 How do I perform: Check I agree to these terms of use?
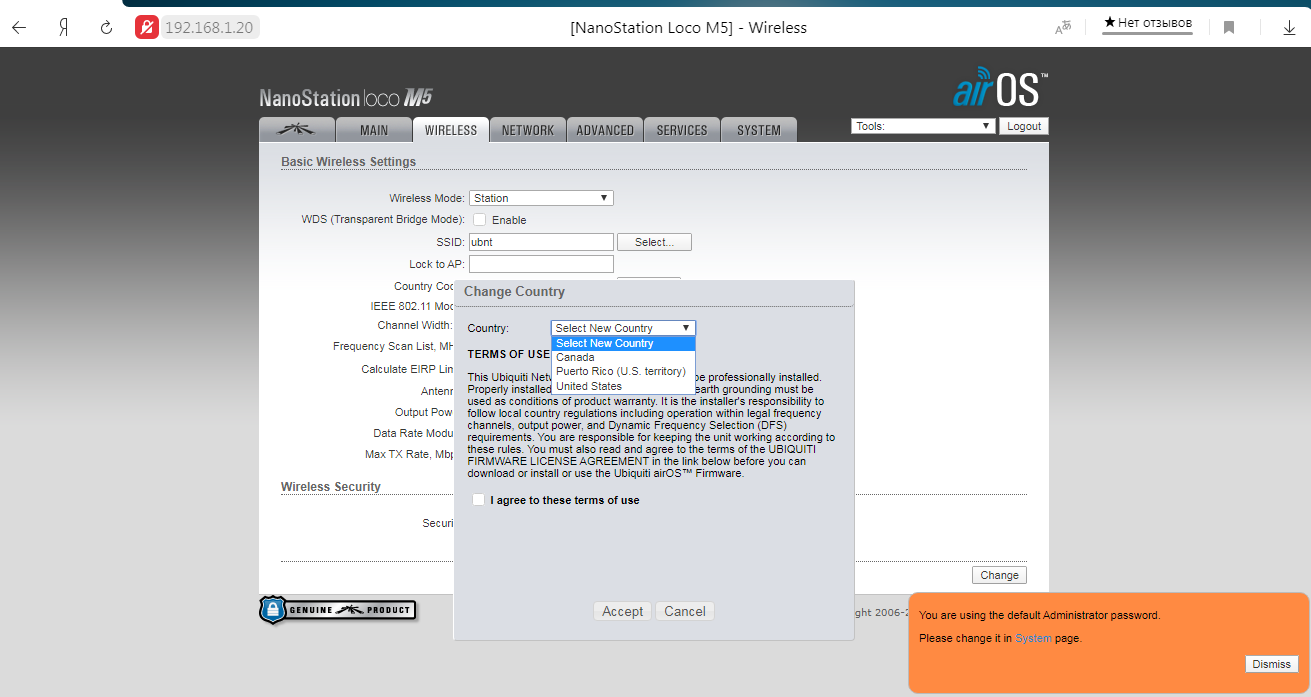[479, 500]
